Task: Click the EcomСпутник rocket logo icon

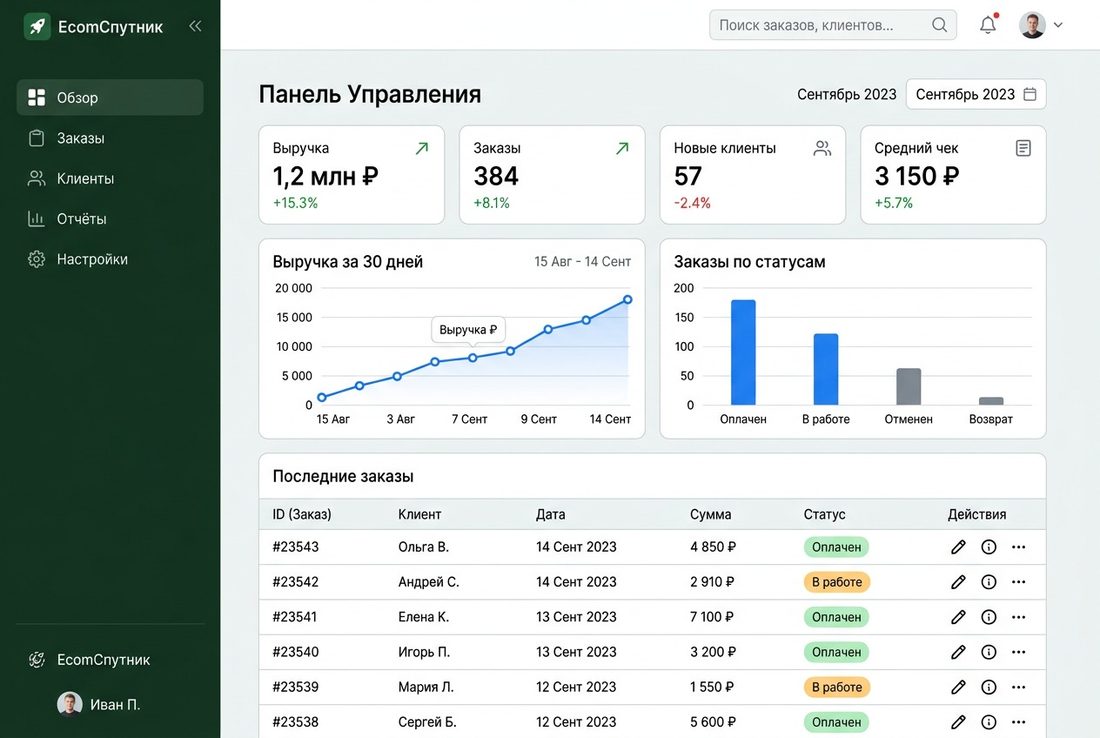Action: [37, 27]
